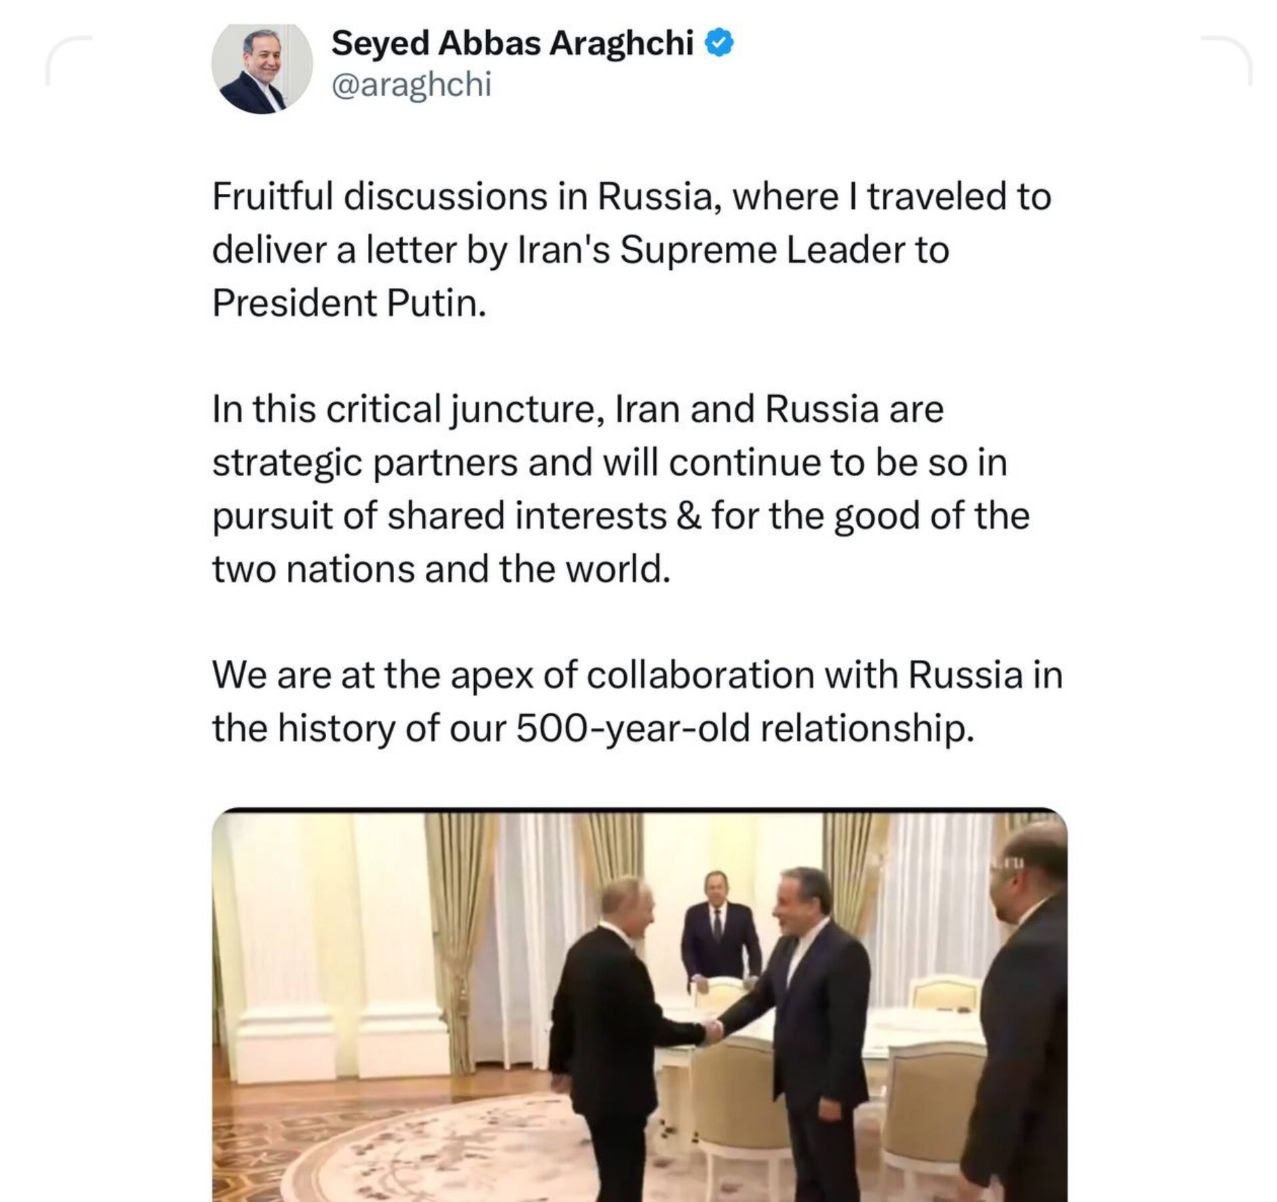This screenshot has height=1202, width=1277.
Task: Click the top-right rounded corner bracket
Action: click(1226, 59)
